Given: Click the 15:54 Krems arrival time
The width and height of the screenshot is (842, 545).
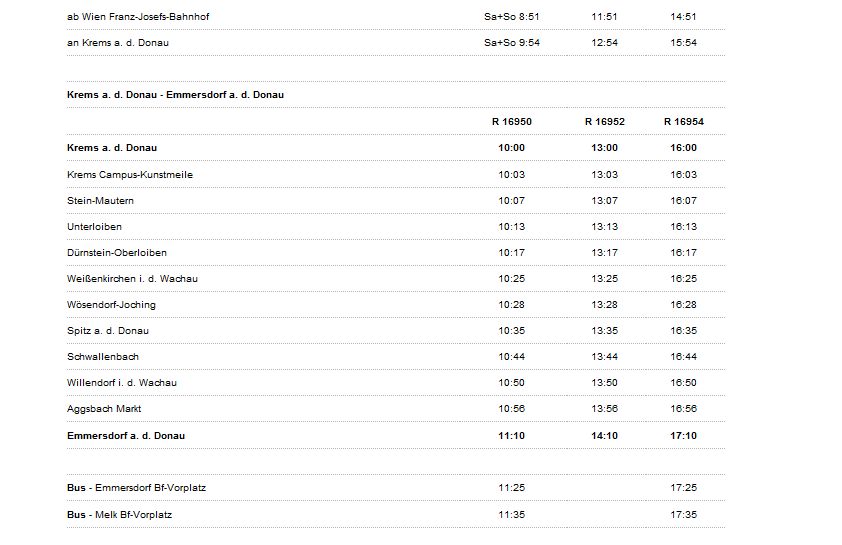Looking at the screenshot, I should pos(684,43).
